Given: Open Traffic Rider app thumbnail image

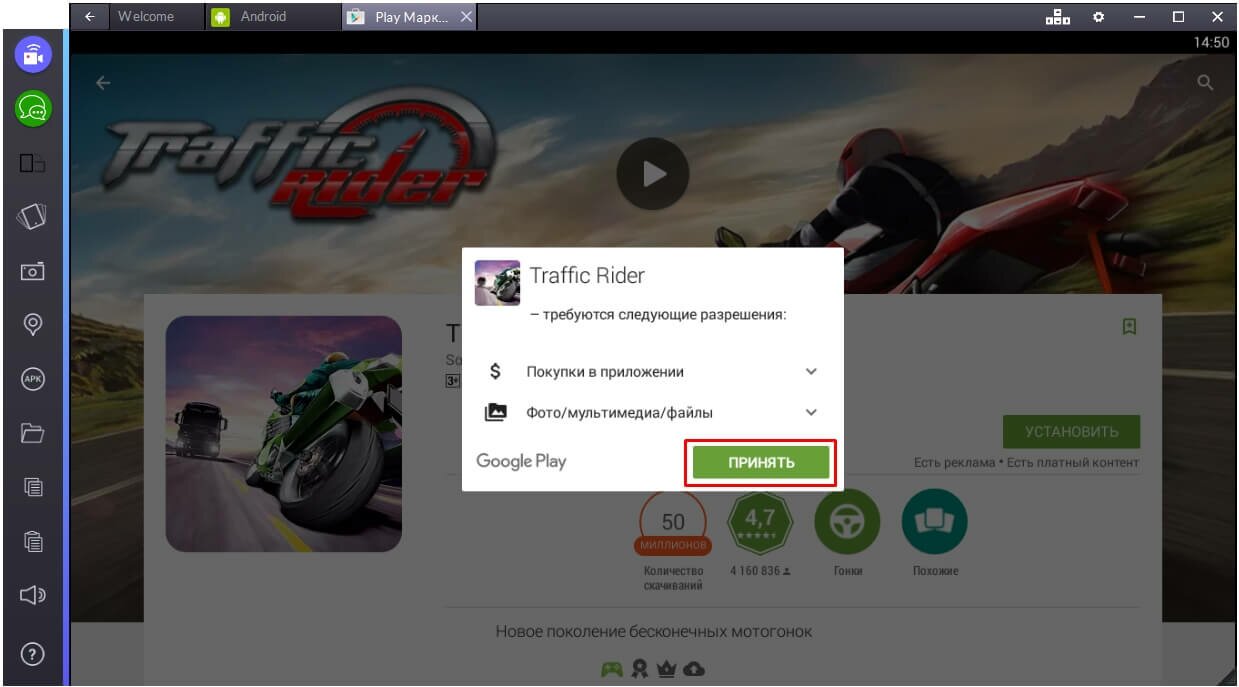Looking at the screenshot, I should [283, 434].
